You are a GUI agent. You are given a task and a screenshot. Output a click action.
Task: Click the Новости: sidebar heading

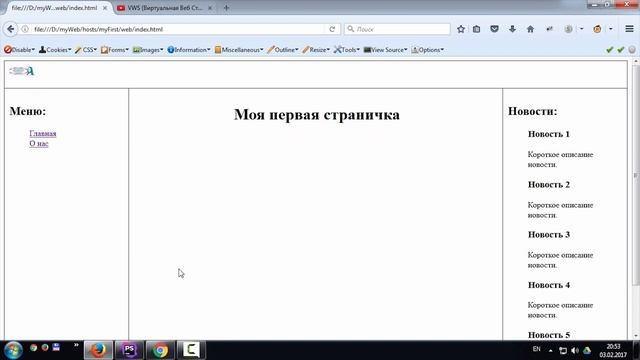(x=532, y=111)
